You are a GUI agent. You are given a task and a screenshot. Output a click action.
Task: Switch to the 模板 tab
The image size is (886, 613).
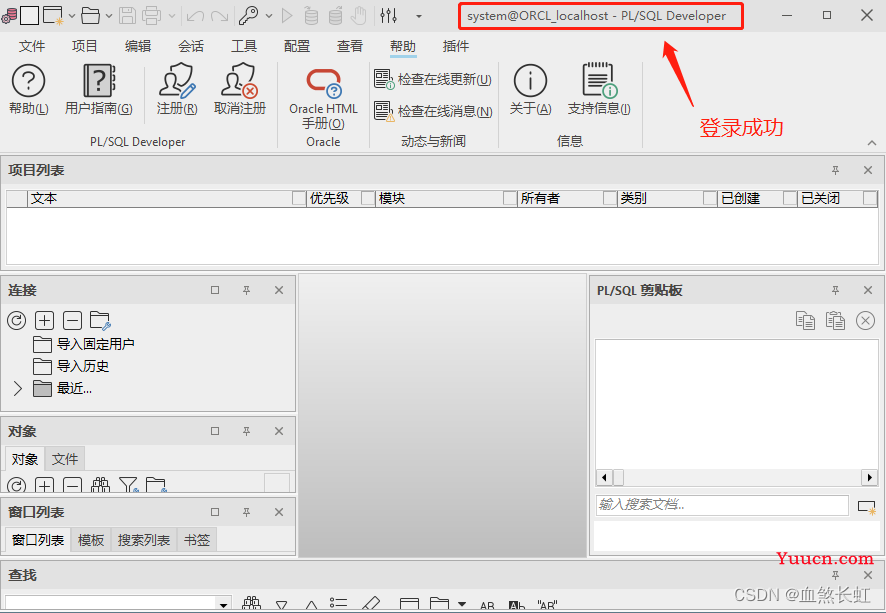[91, 540]
